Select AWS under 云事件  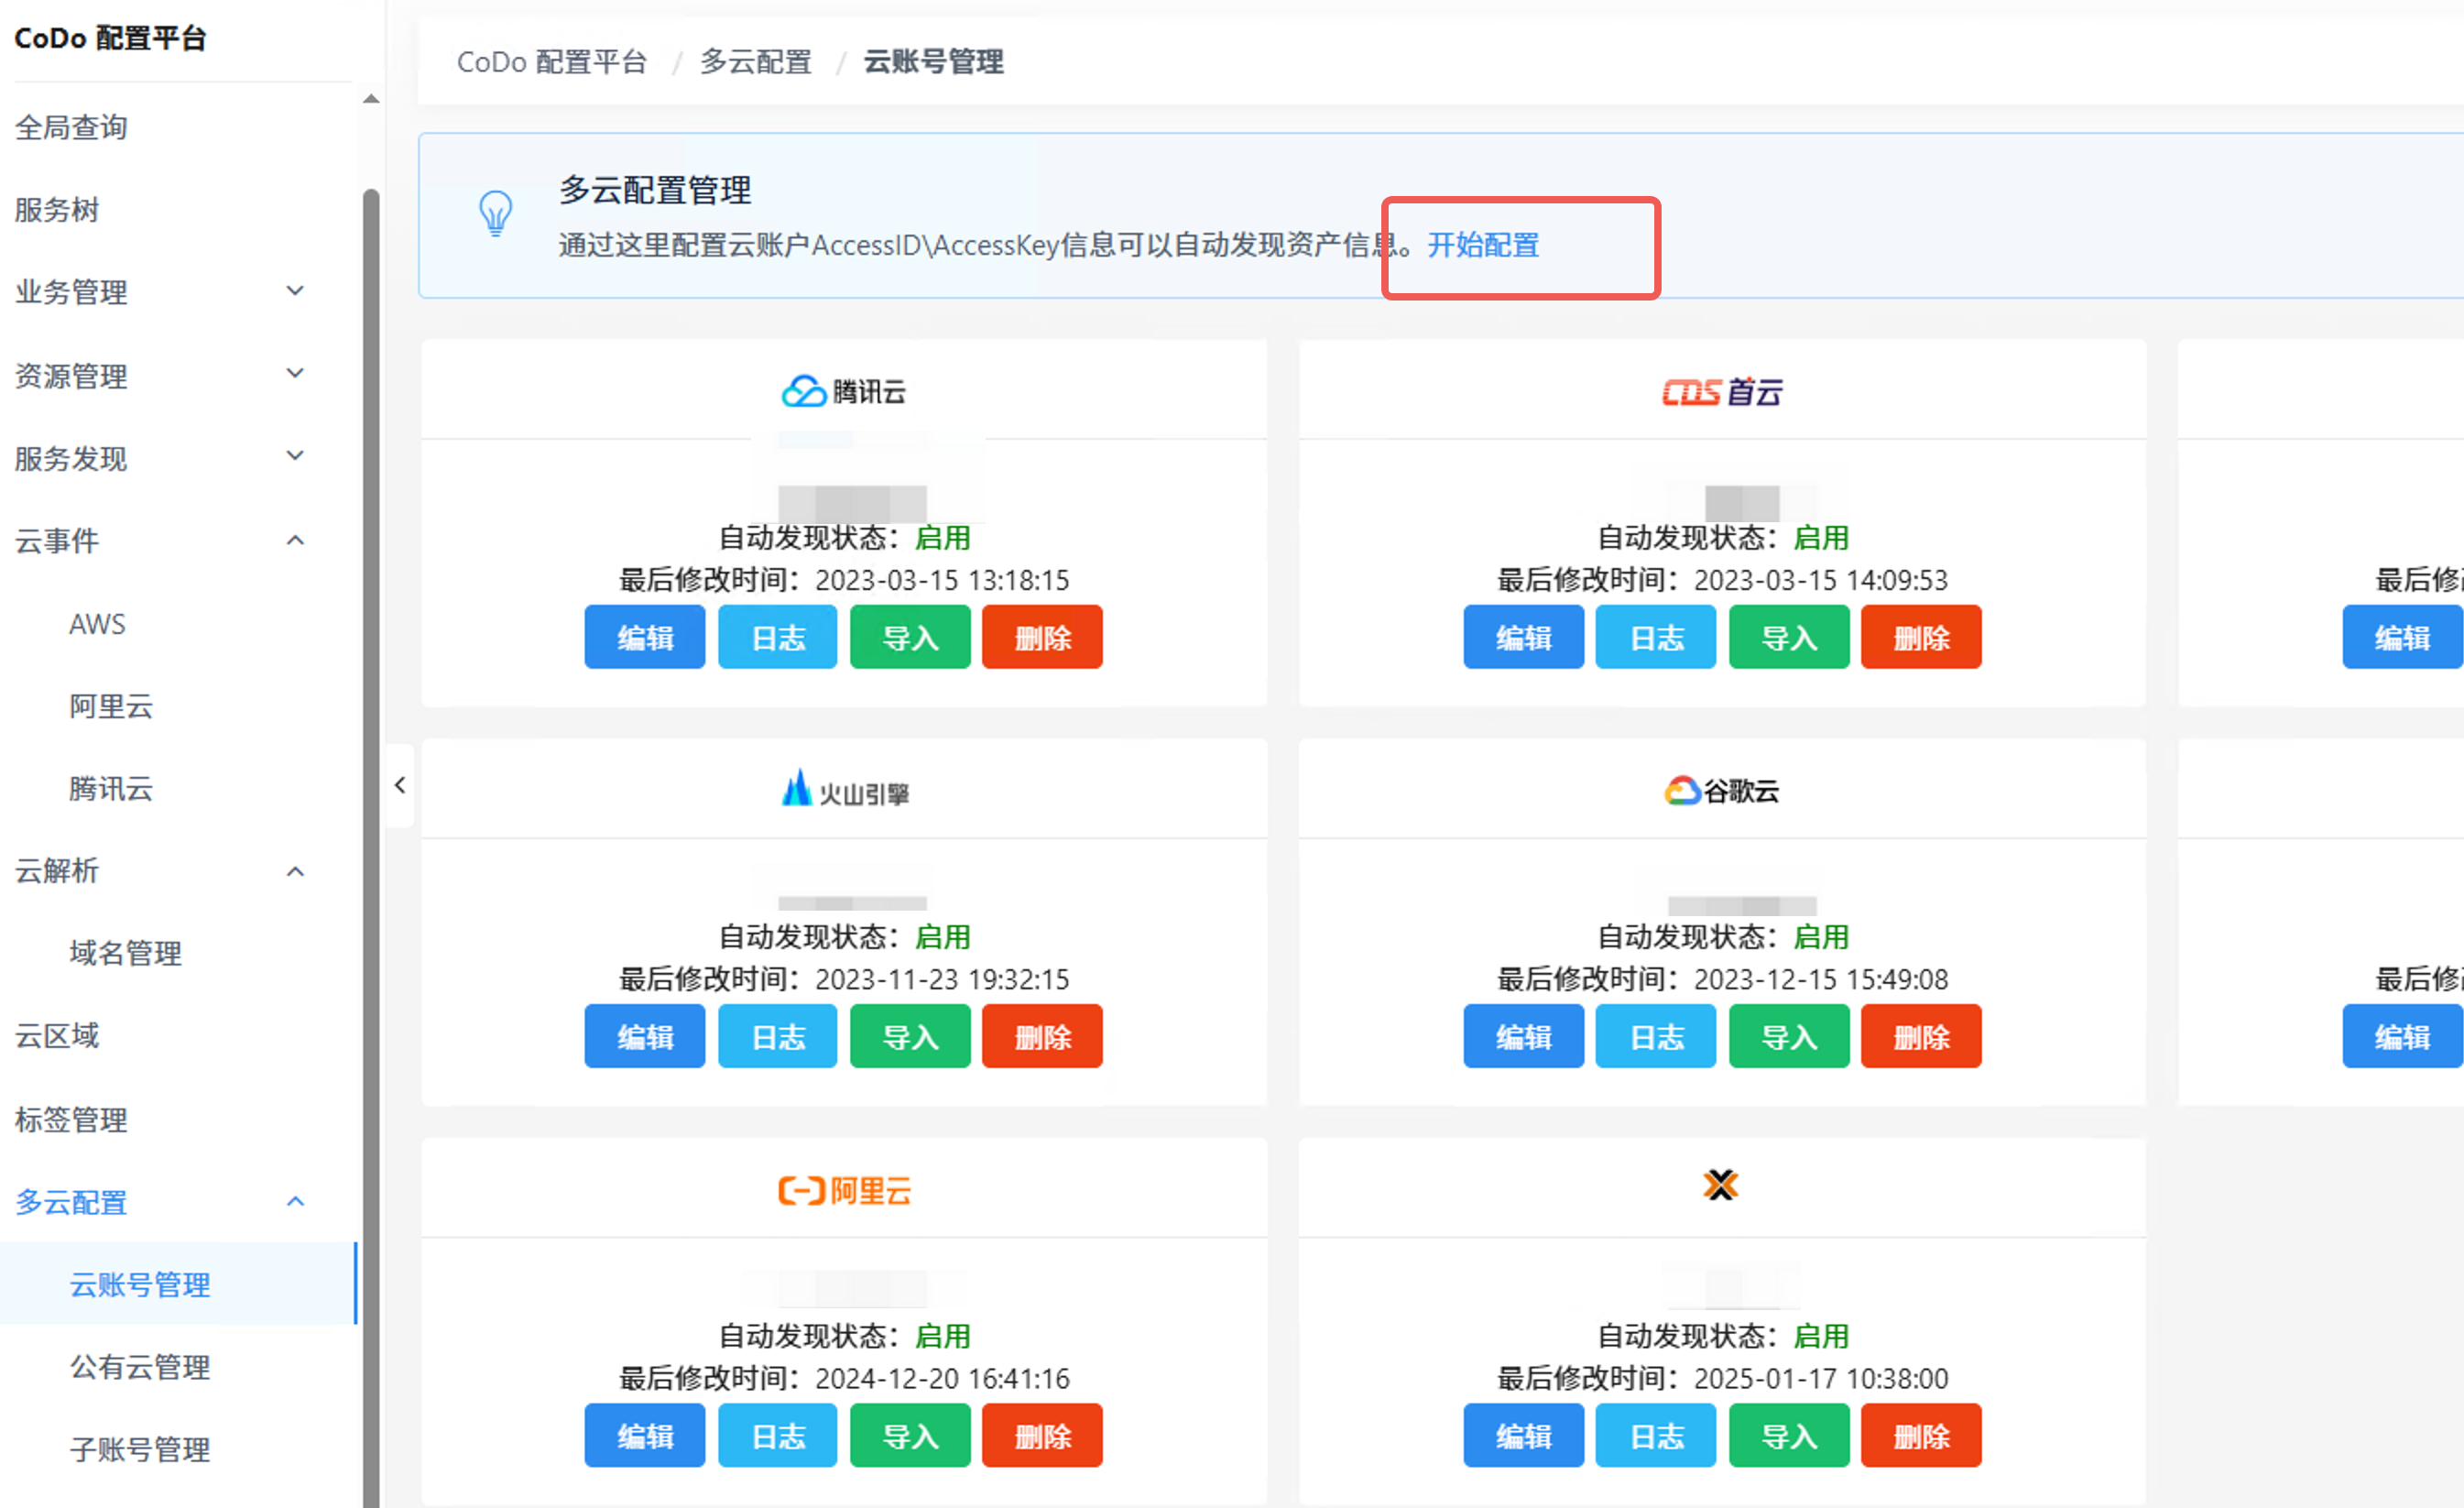(x=97, y=624)
